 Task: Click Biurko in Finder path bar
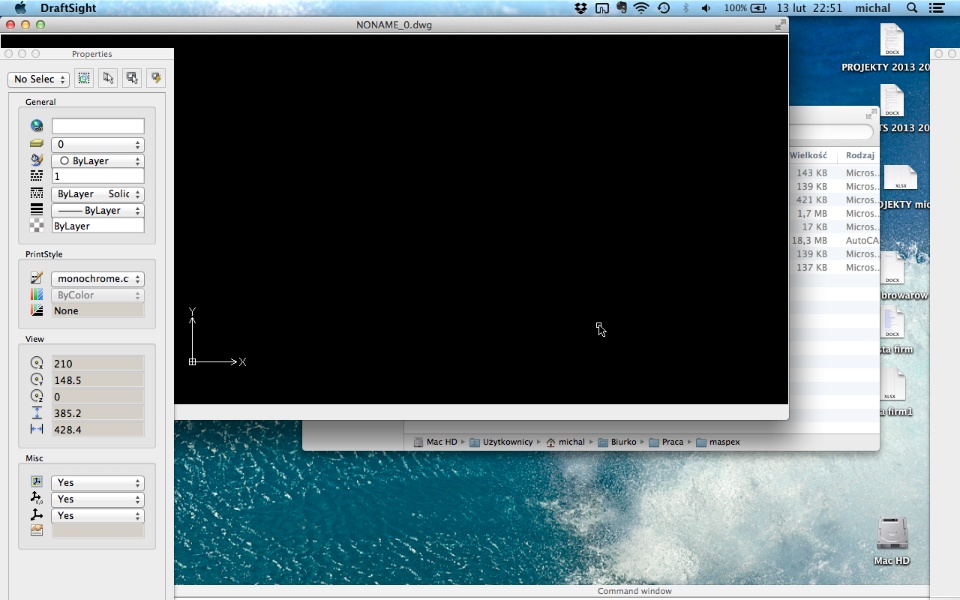point(617,442)
